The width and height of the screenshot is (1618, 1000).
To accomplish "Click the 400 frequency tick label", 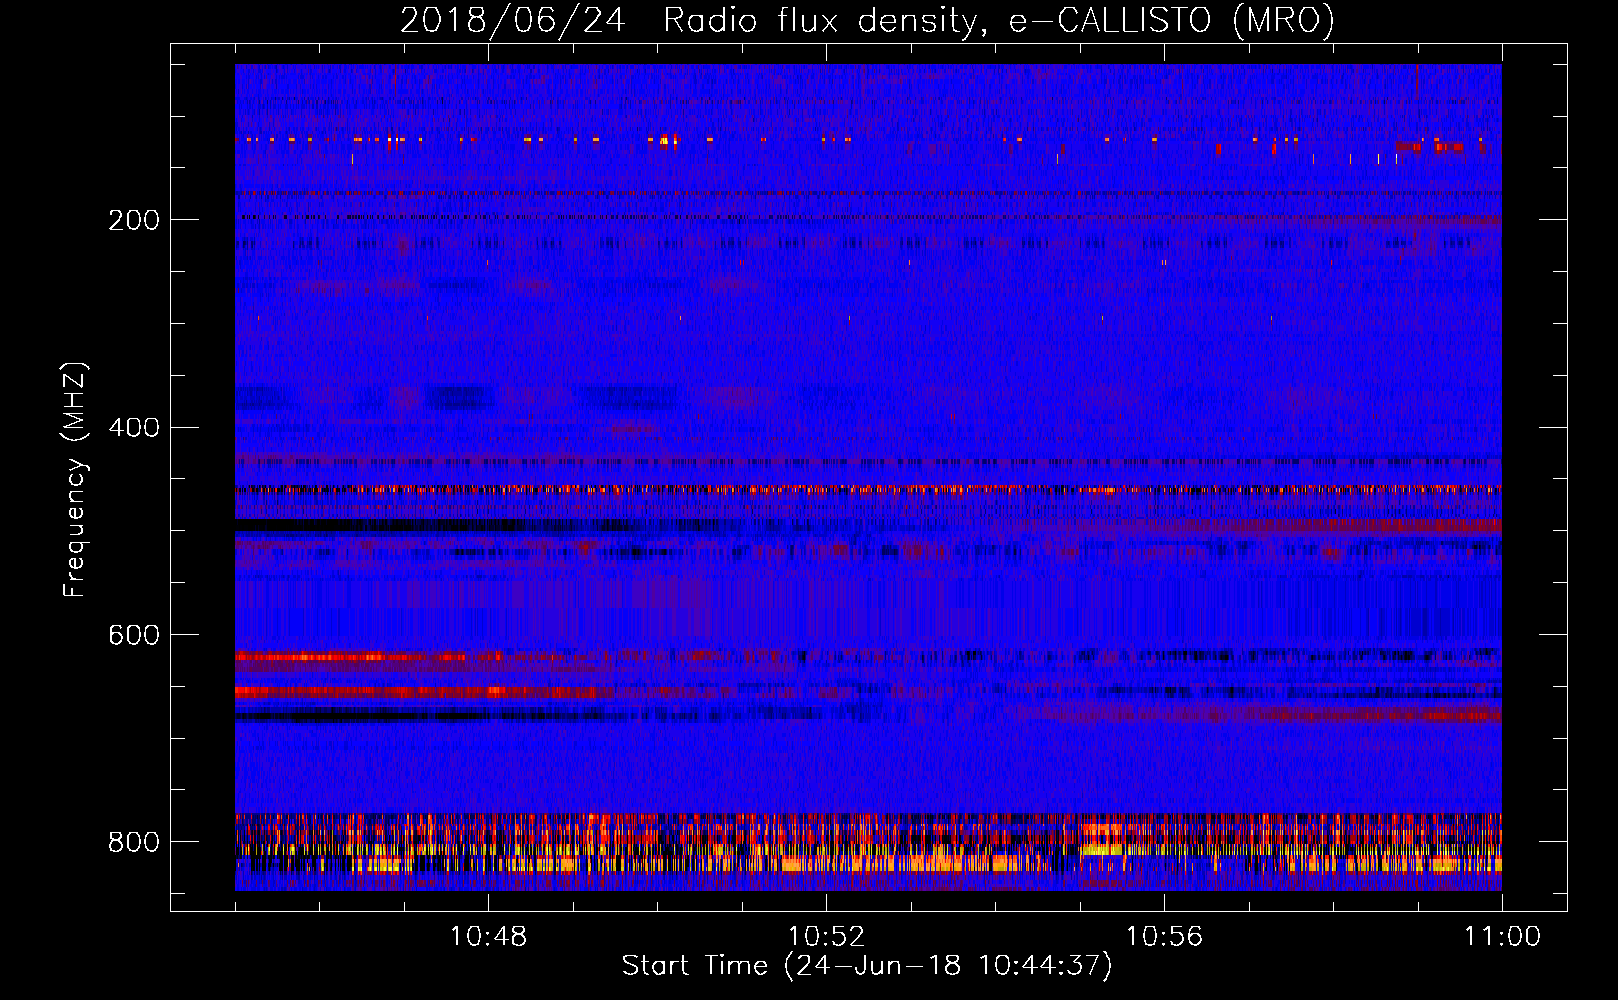I will pyautogui.click(x=134, y=428).
